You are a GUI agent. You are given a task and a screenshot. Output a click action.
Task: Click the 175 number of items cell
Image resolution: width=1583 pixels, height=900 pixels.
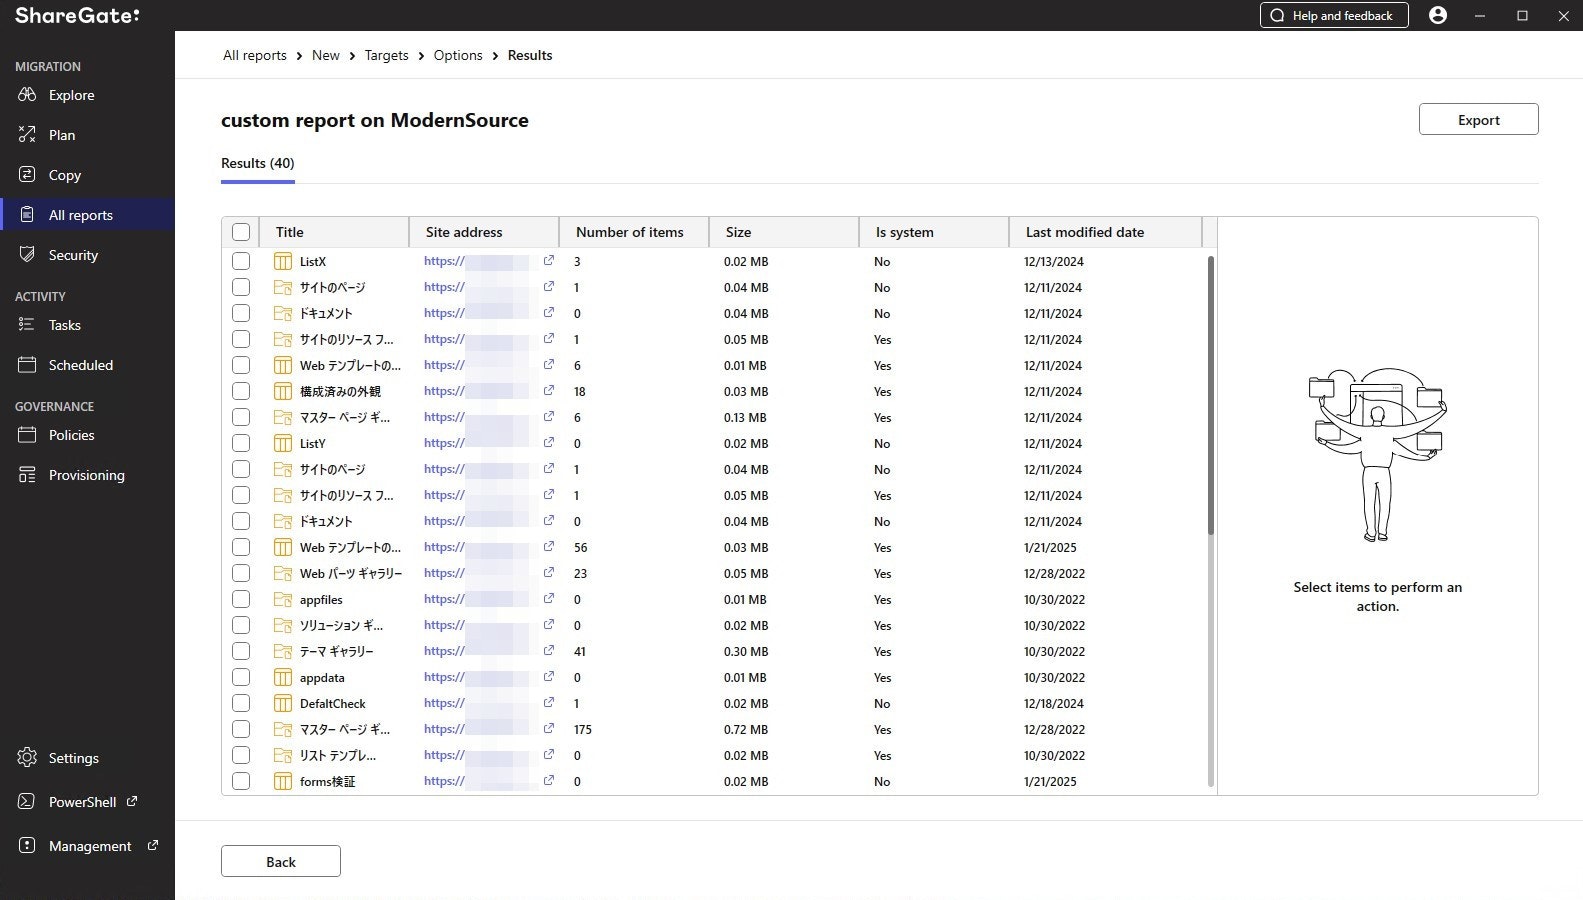click(583, 729)
